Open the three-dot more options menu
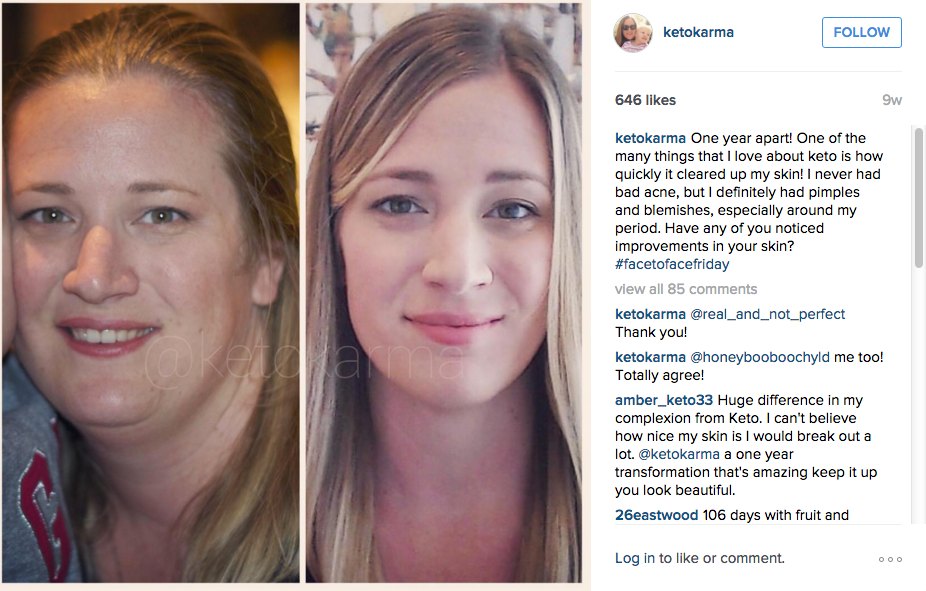The image size is (926, 591). [x=890, y=559]
